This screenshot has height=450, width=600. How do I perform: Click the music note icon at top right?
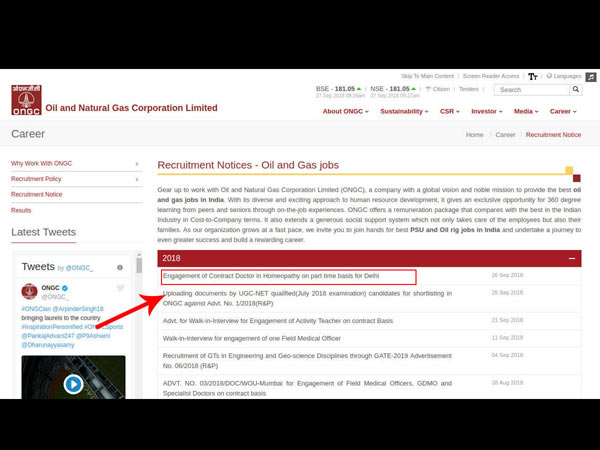591,77
